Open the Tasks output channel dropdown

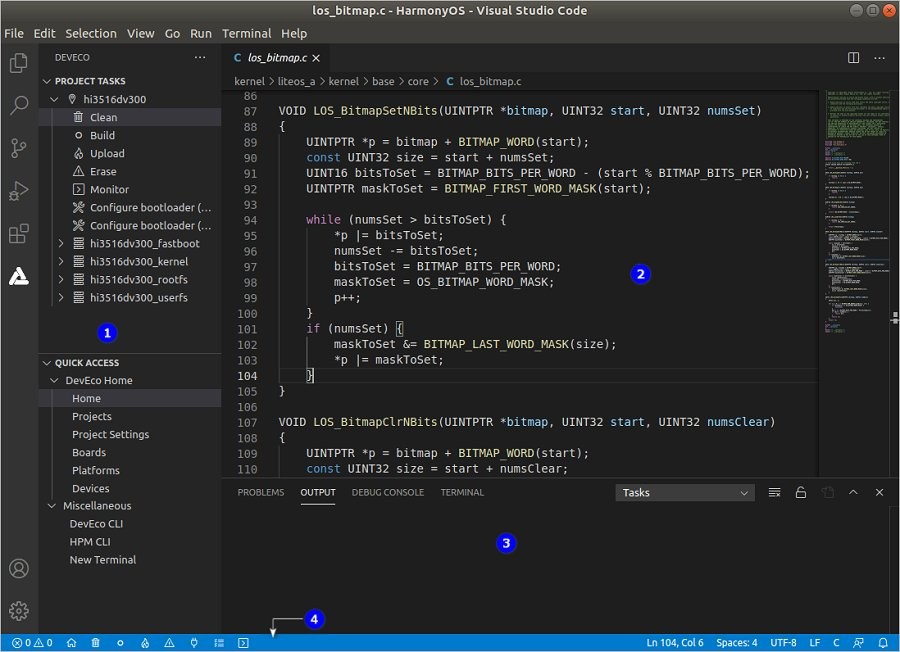pos(685,492)
